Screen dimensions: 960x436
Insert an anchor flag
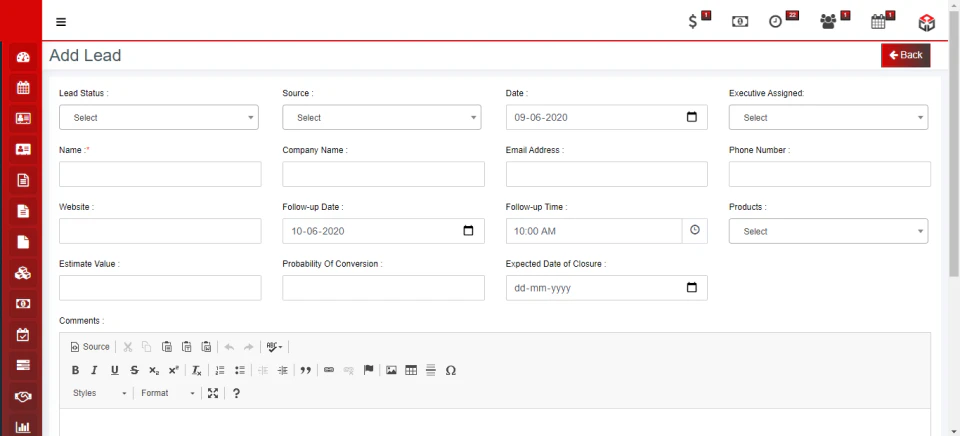(369, 370)
